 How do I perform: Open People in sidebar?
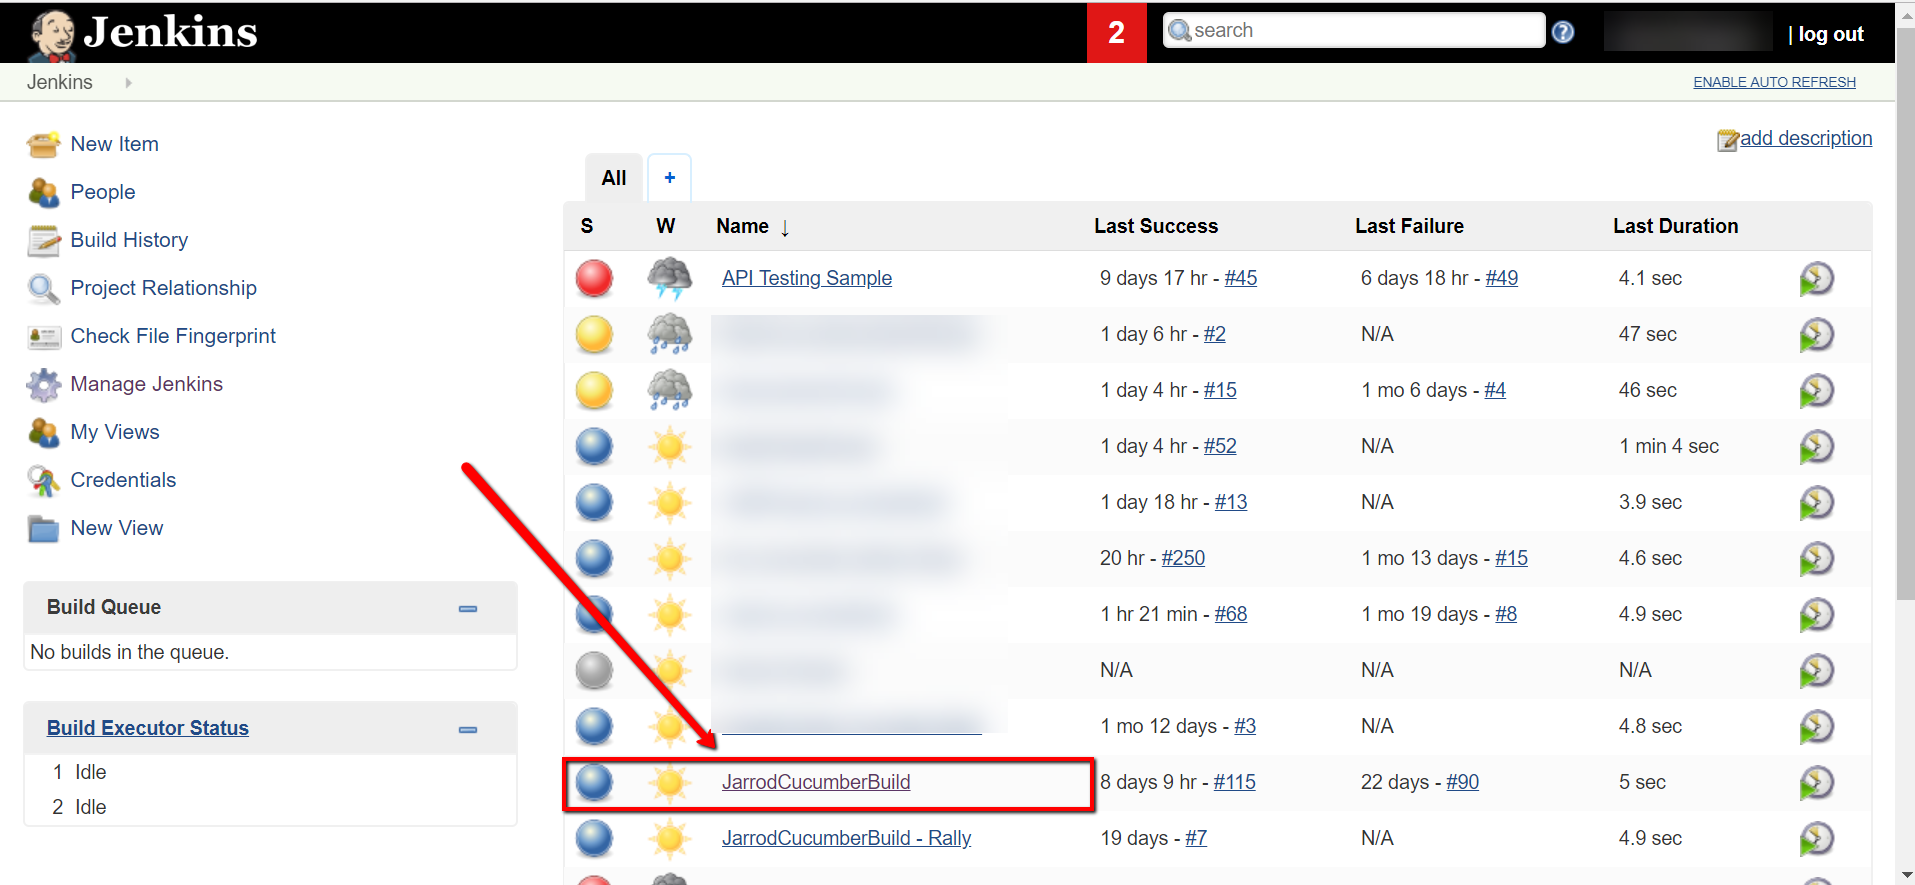103,192
